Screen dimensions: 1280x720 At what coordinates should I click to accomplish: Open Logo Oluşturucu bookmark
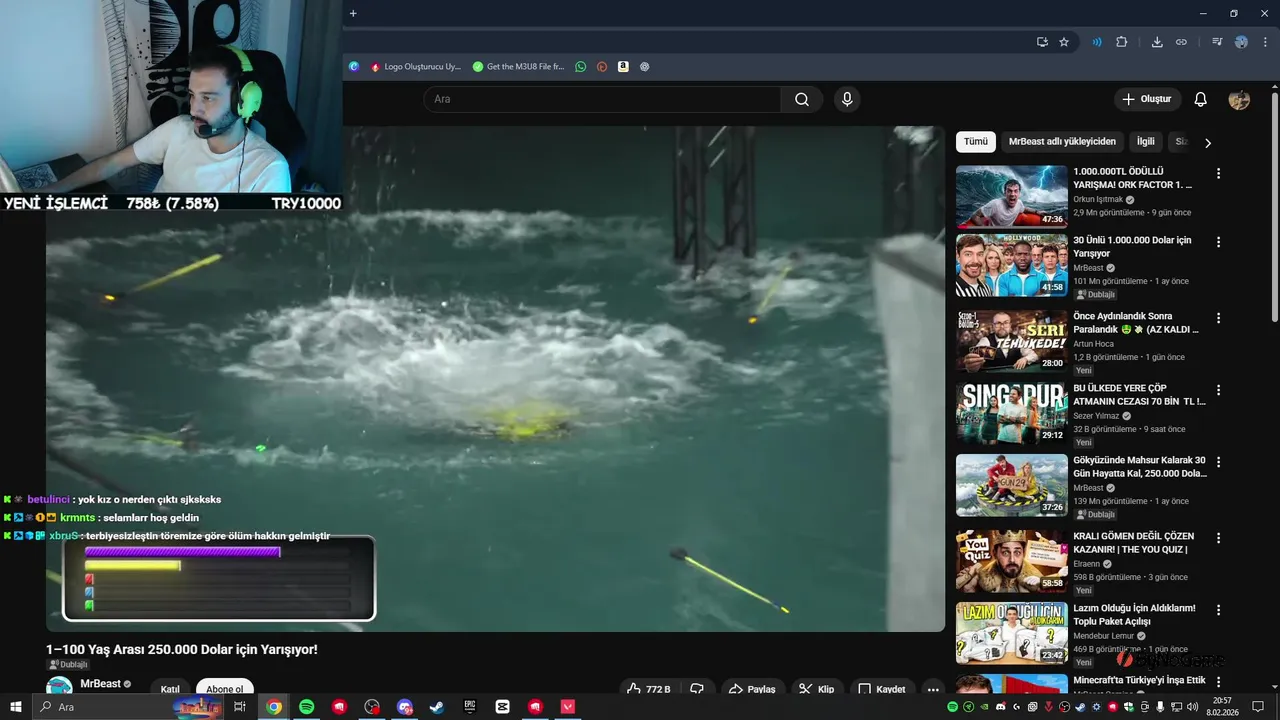coord(416,67)
